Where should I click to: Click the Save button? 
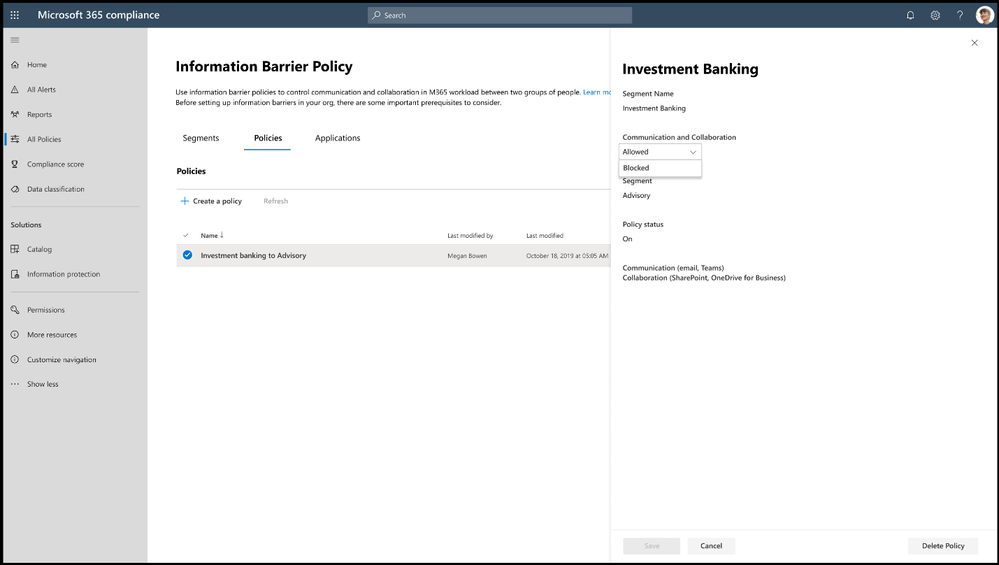(651, 546)
